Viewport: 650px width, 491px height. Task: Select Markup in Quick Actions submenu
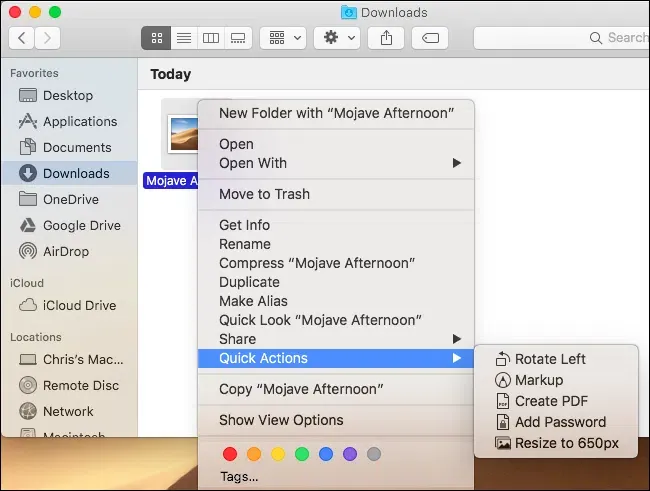point(538,380)
